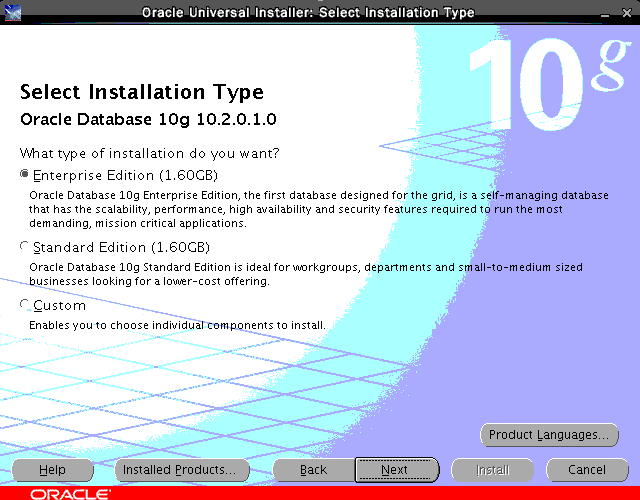Choose the Standard Edition installation option
The height and width of the screenshot is (500, 640).
tap(24, 247)
